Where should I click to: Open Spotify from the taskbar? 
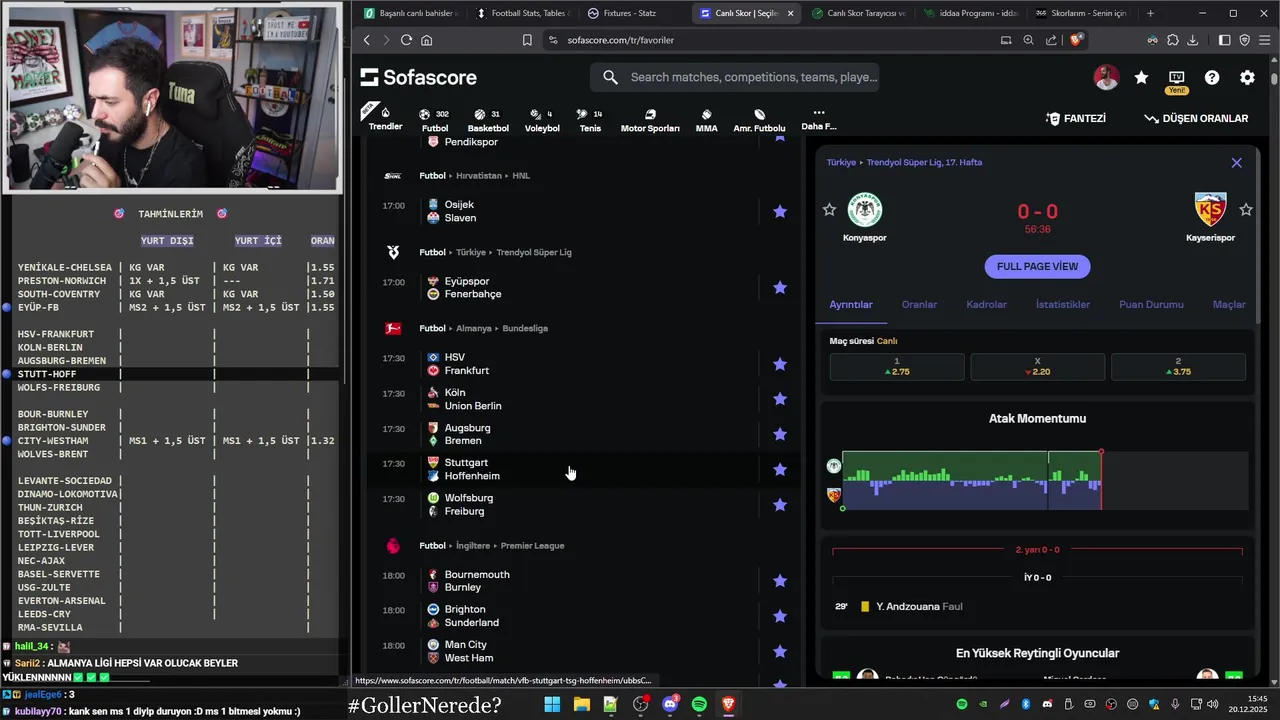click(x=699, y=704)
